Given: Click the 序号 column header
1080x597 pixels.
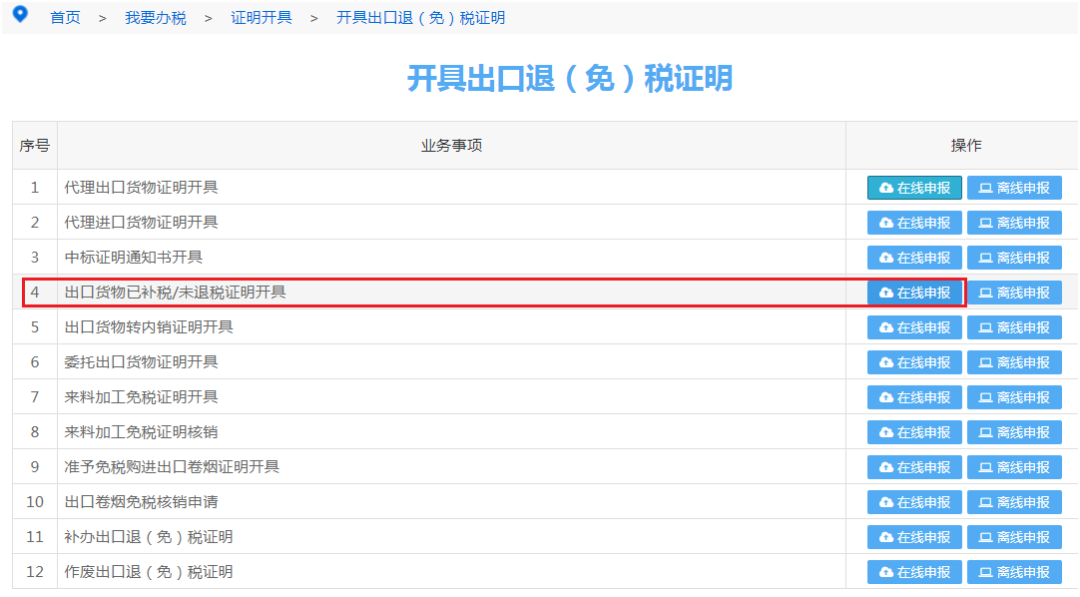Looking at the screenshot, I should 34,145.
